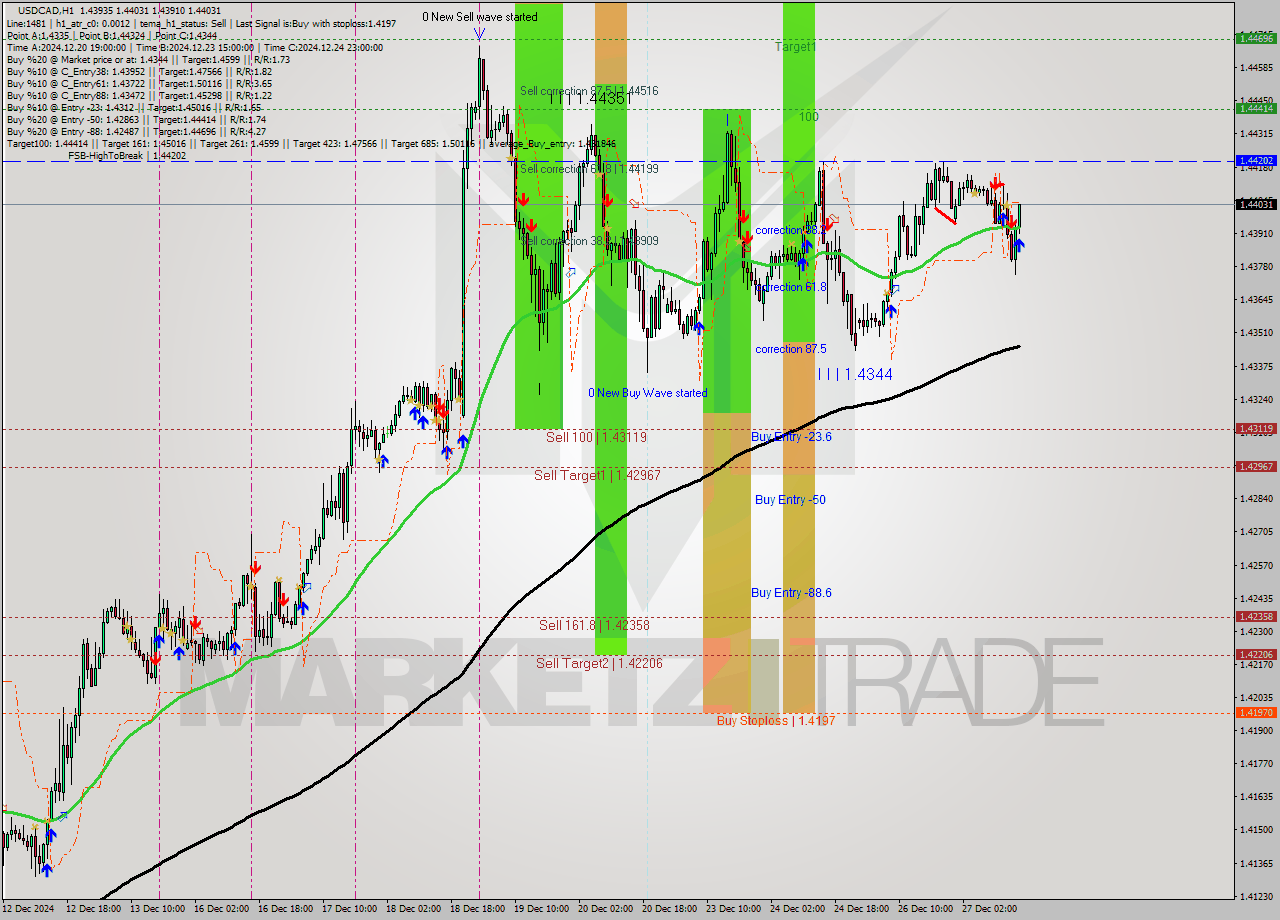
Task: Click the '100' label in the green column
Action: click(x=809, y=117)
